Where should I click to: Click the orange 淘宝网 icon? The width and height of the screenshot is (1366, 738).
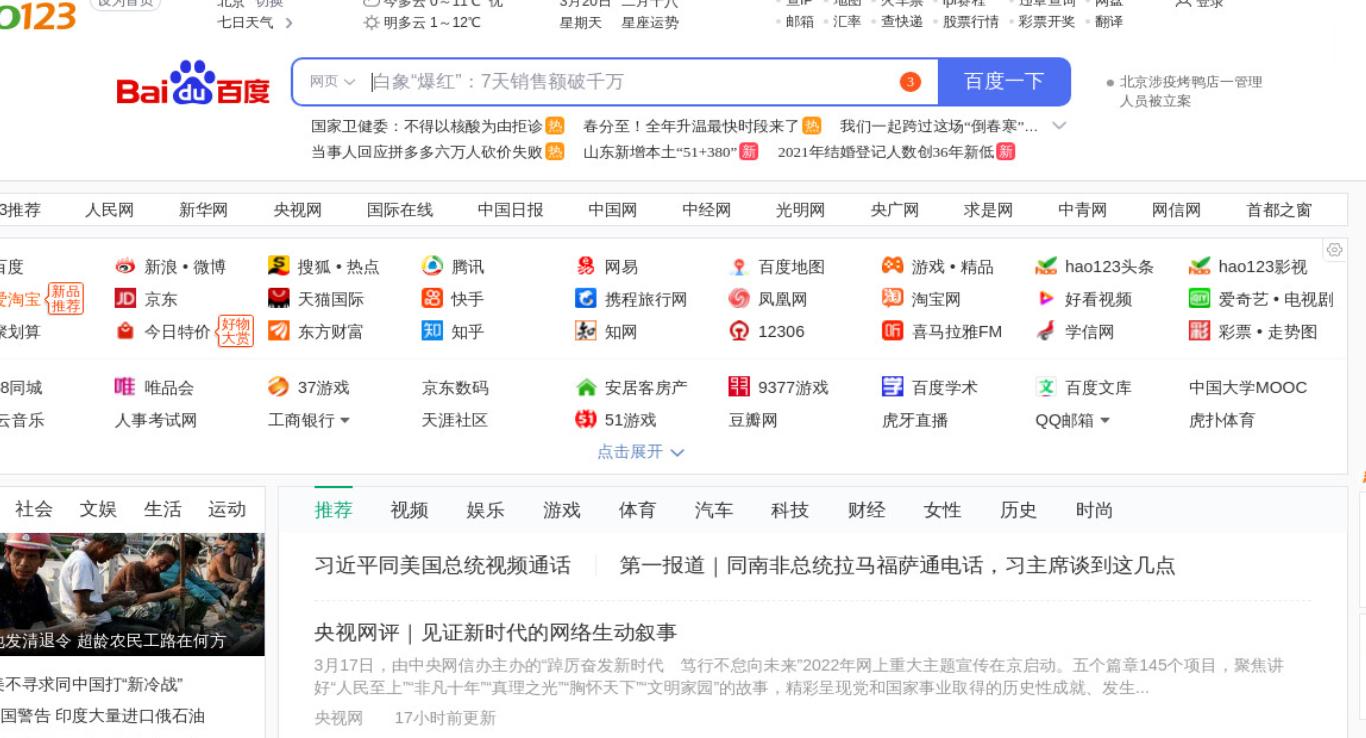[x=892, y=299]
